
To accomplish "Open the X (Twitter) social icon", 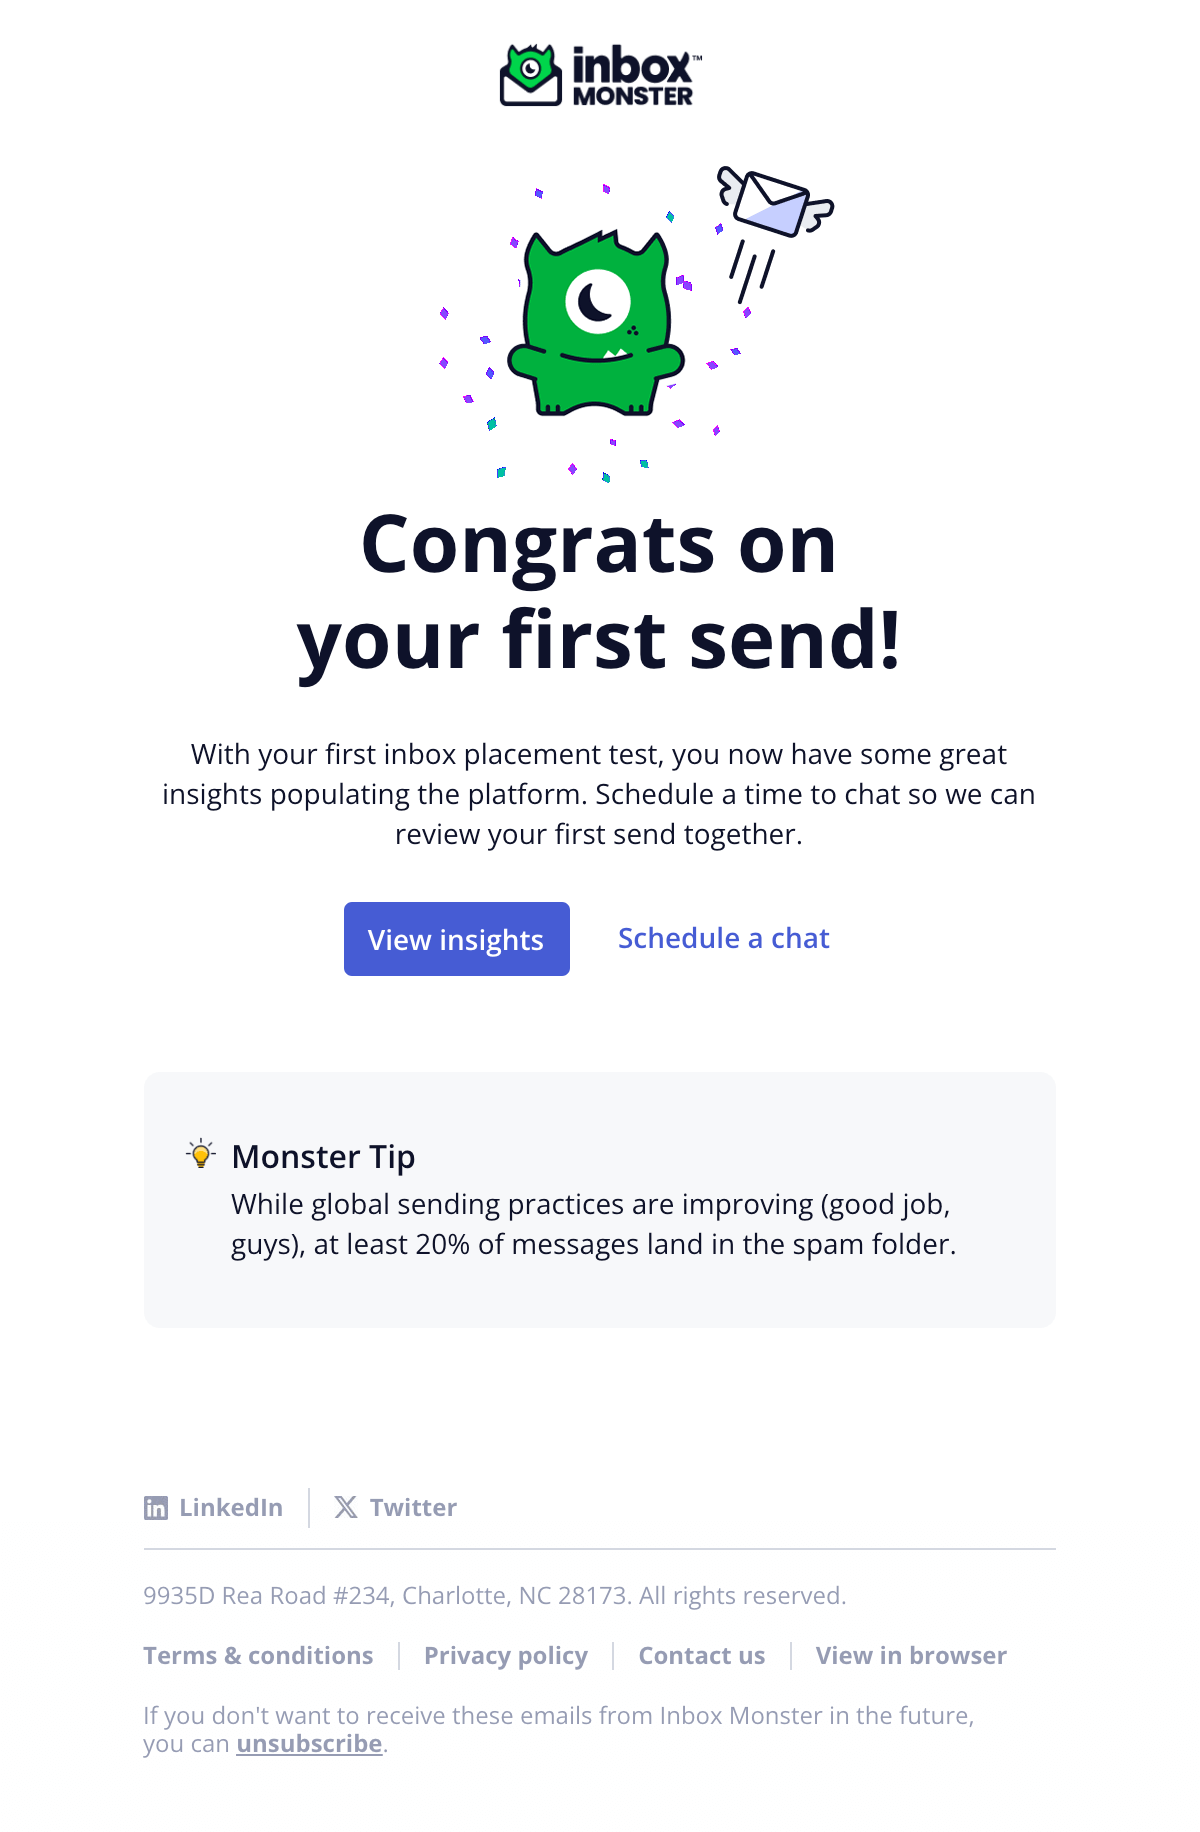I will point(345,1507).
